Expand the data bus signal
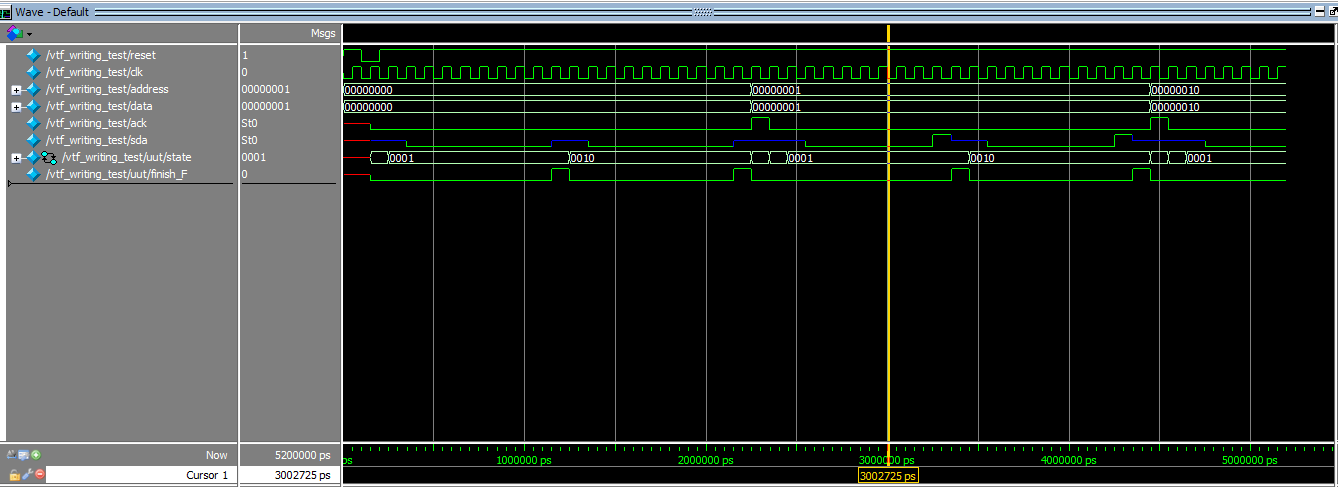Image resolution: width=1338 pixels, height=487 pixels. click(16, 107)
